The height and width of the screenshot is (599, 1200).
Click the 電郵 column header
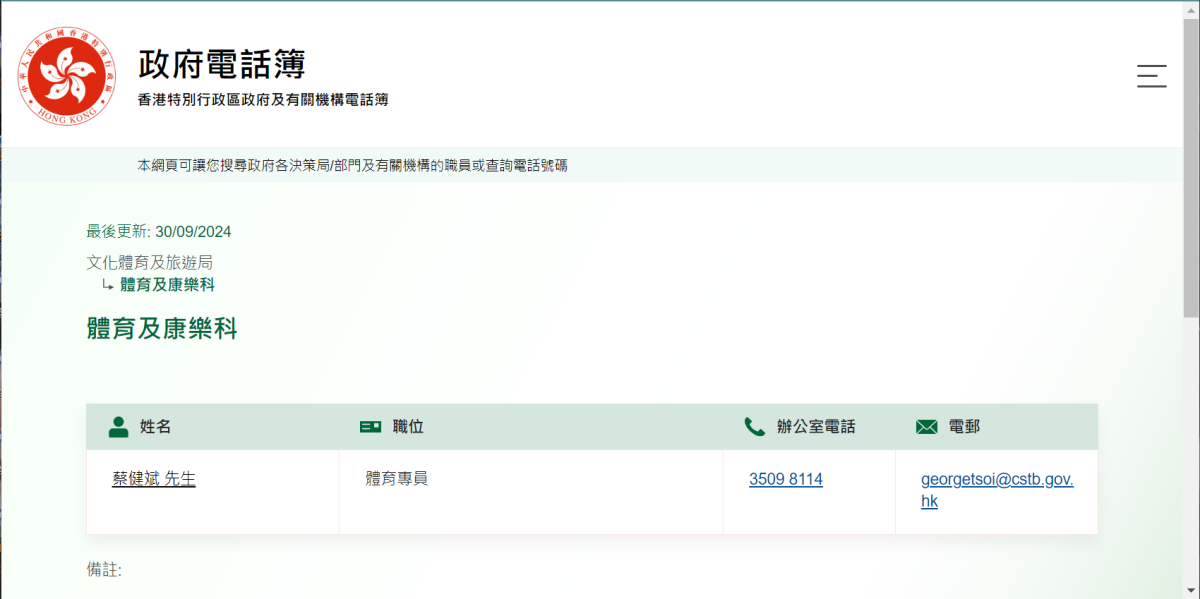tap(964, 427)
